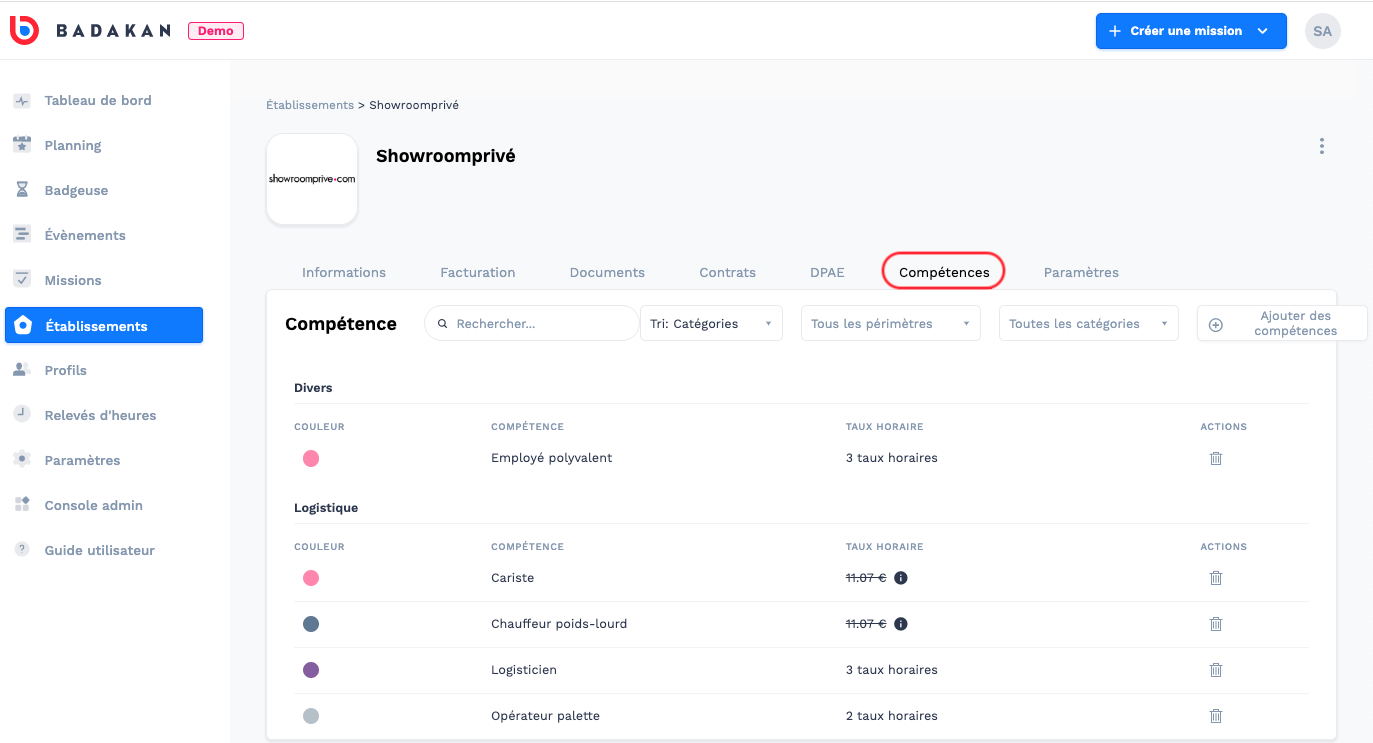The width and height of the screenshot is (1373, 743).
Task: Click the Évènements sidebar icon
Action: pos(22,235)
